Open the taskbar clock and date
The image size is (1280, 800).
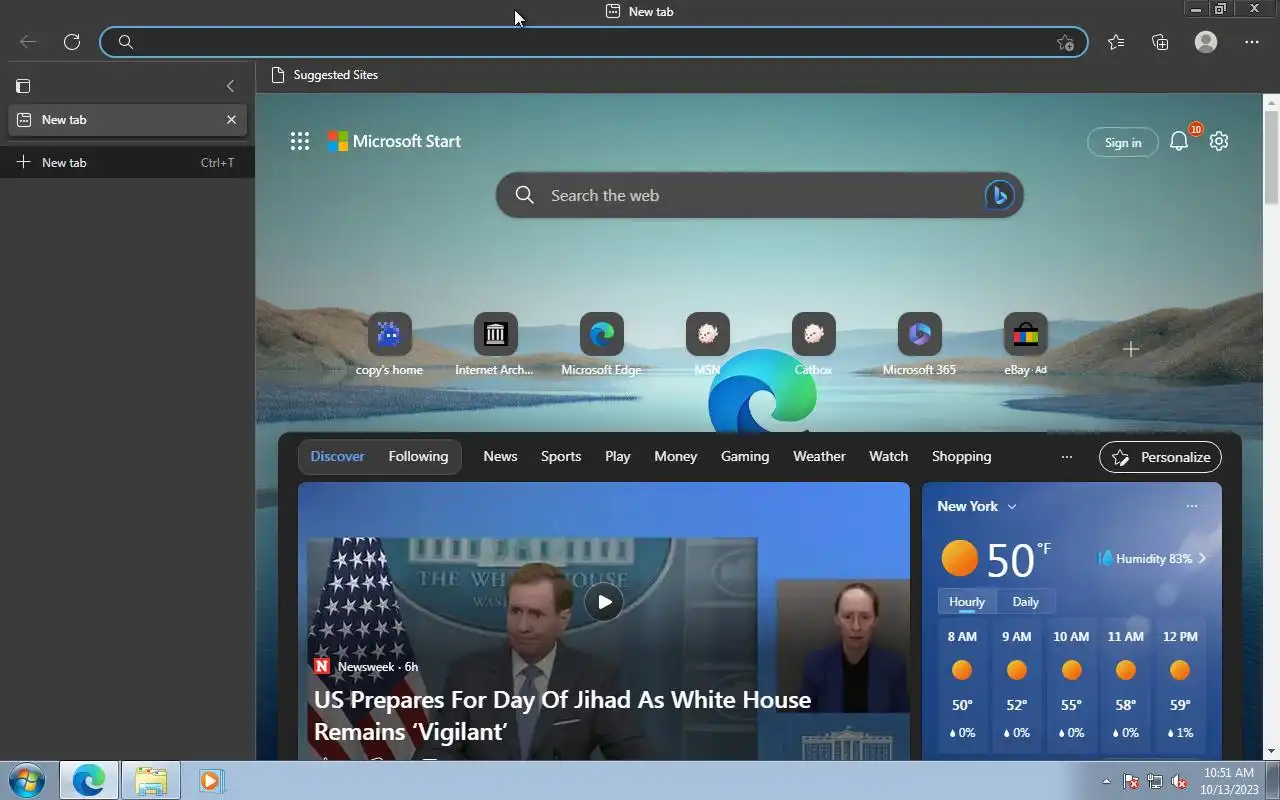tap(1227, 781)
